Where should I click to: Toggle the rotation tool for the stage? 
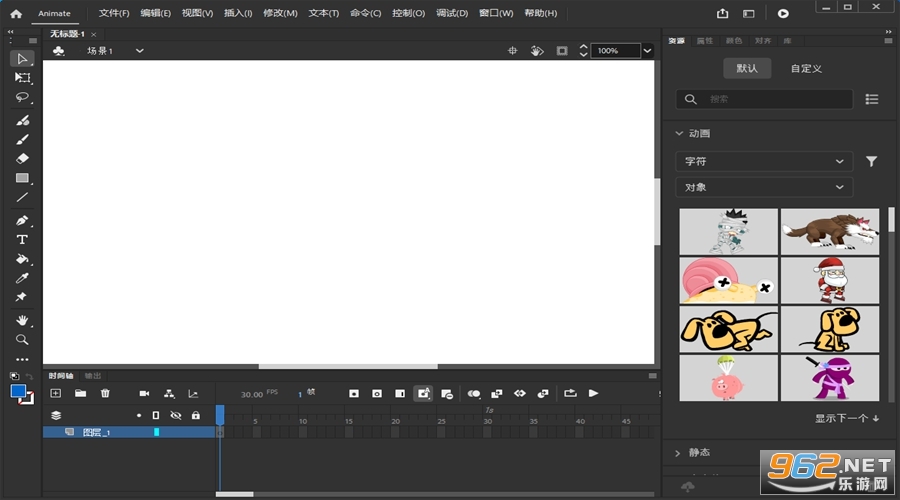[537, 51]
